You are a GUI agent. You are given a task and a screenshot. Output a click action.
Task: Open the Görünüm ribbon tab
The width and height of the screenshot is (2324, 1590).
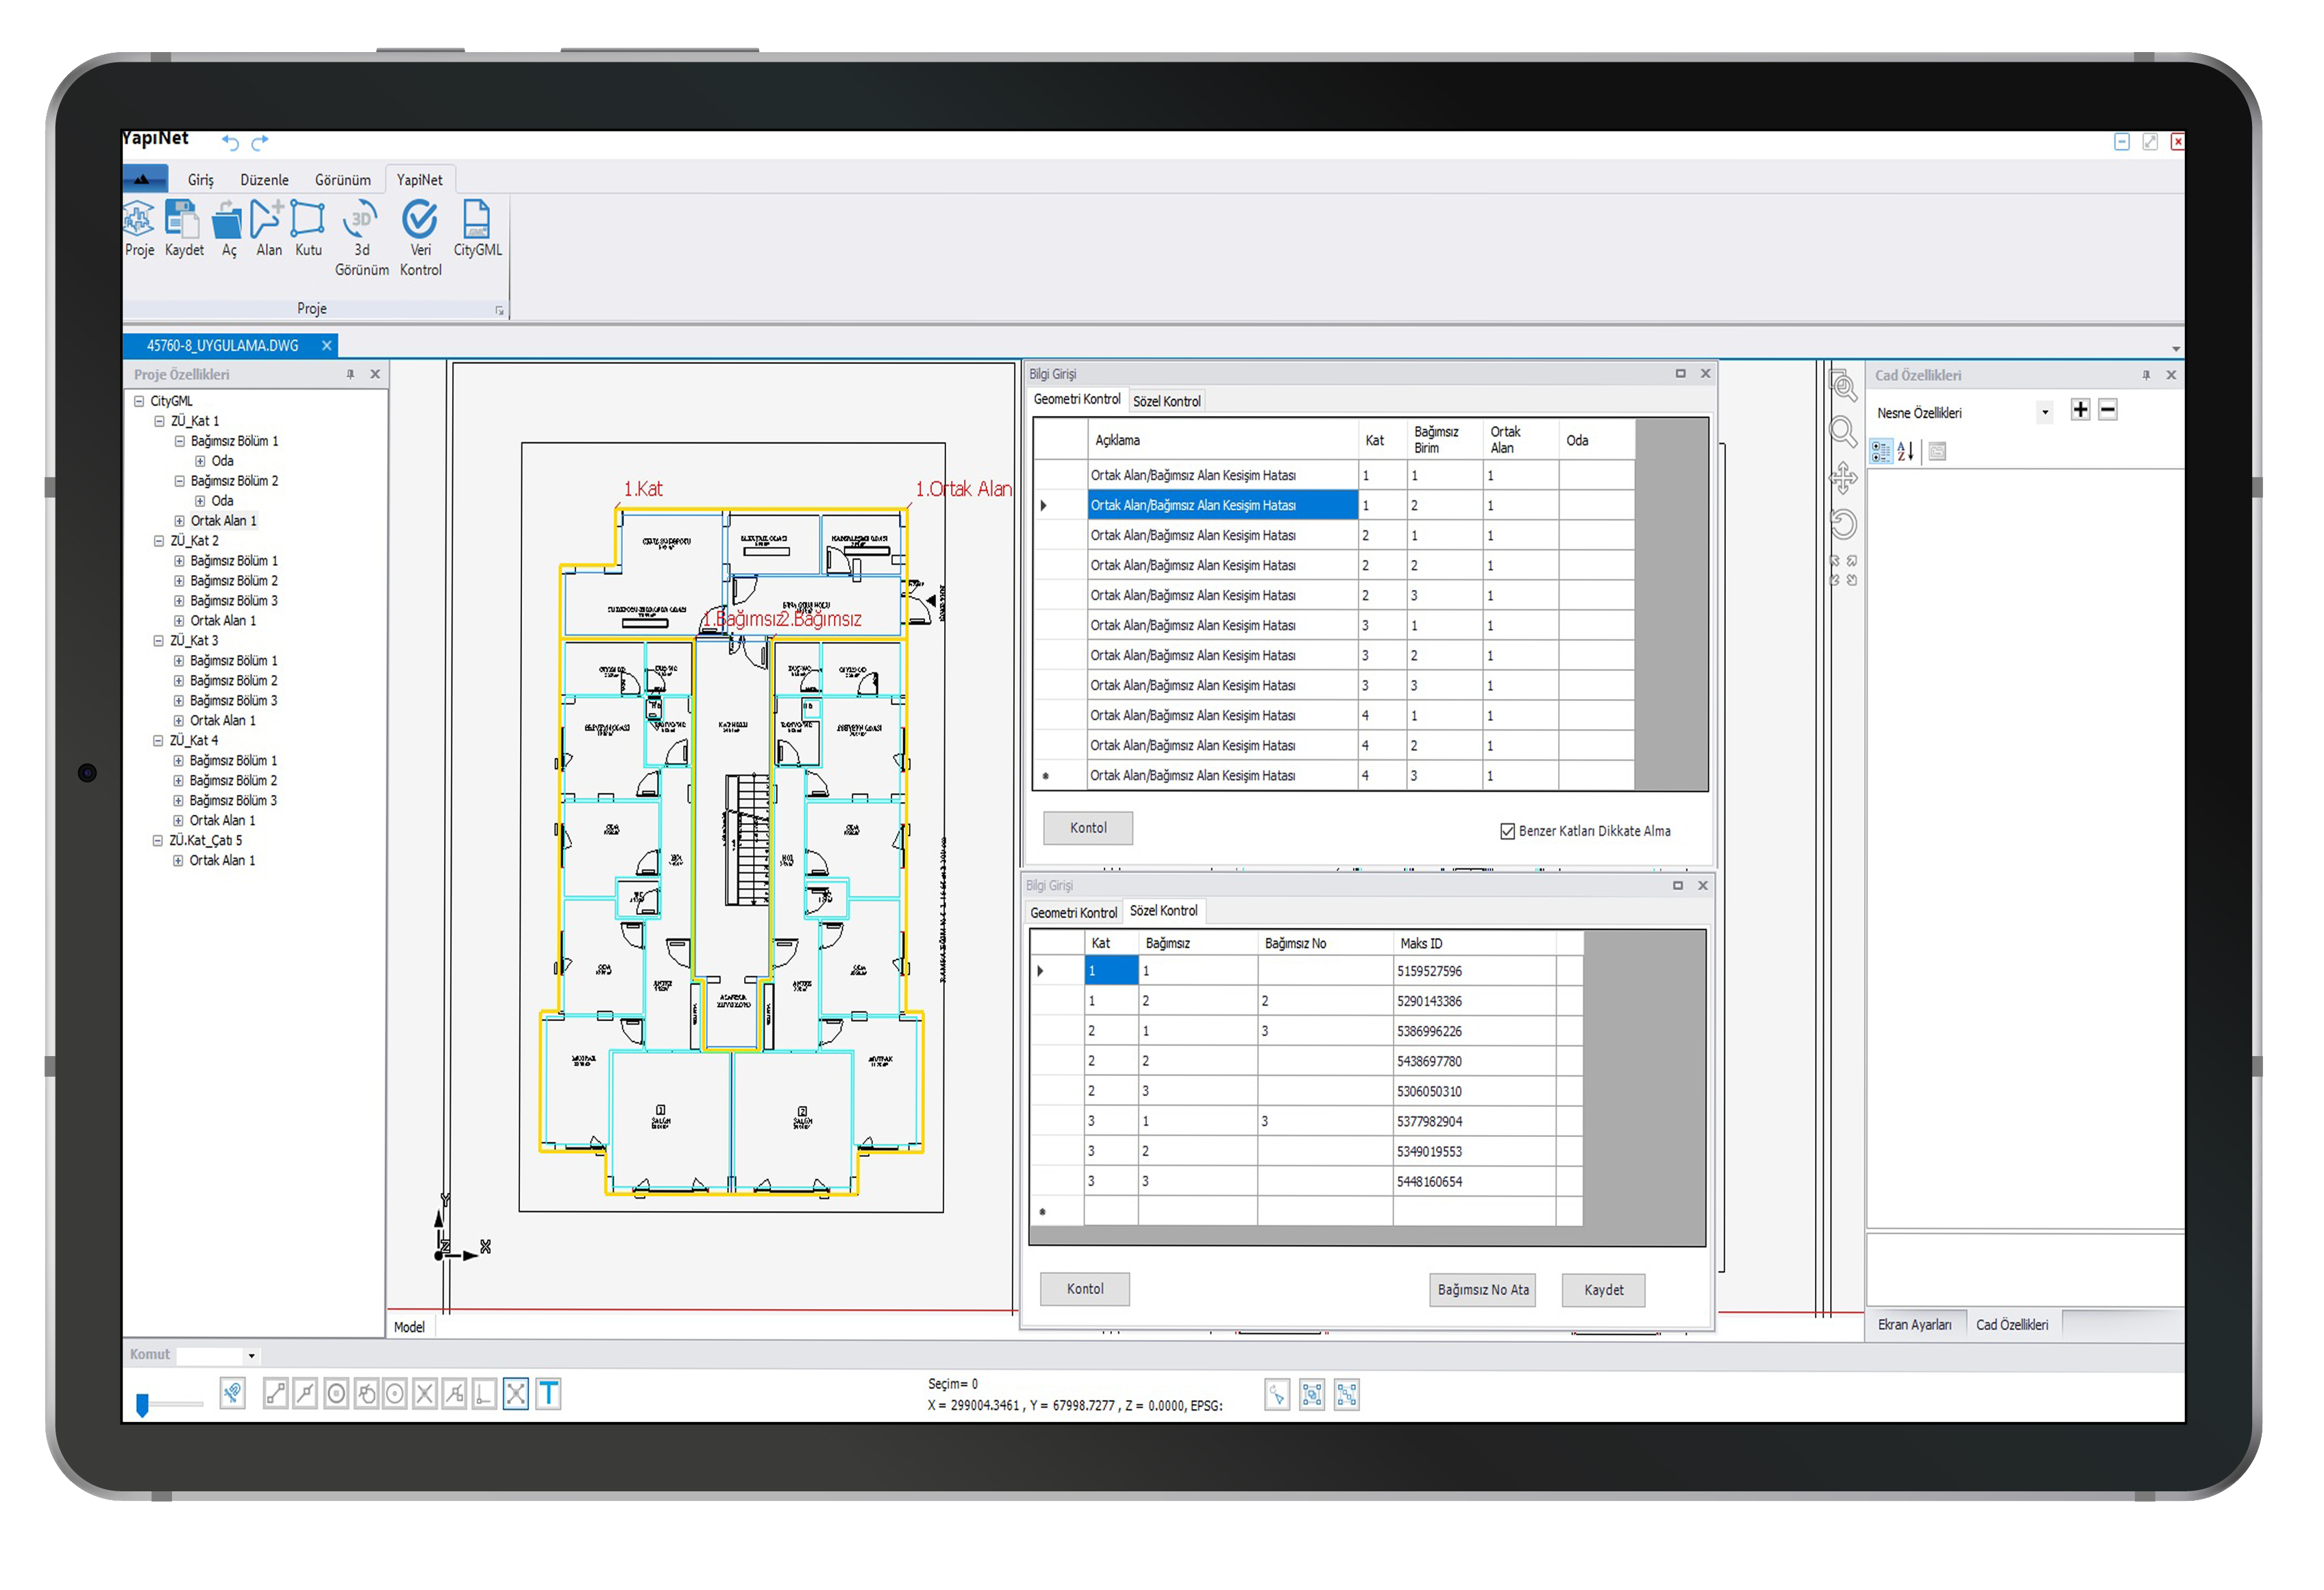pyautogui.click(x=342, y=180)
